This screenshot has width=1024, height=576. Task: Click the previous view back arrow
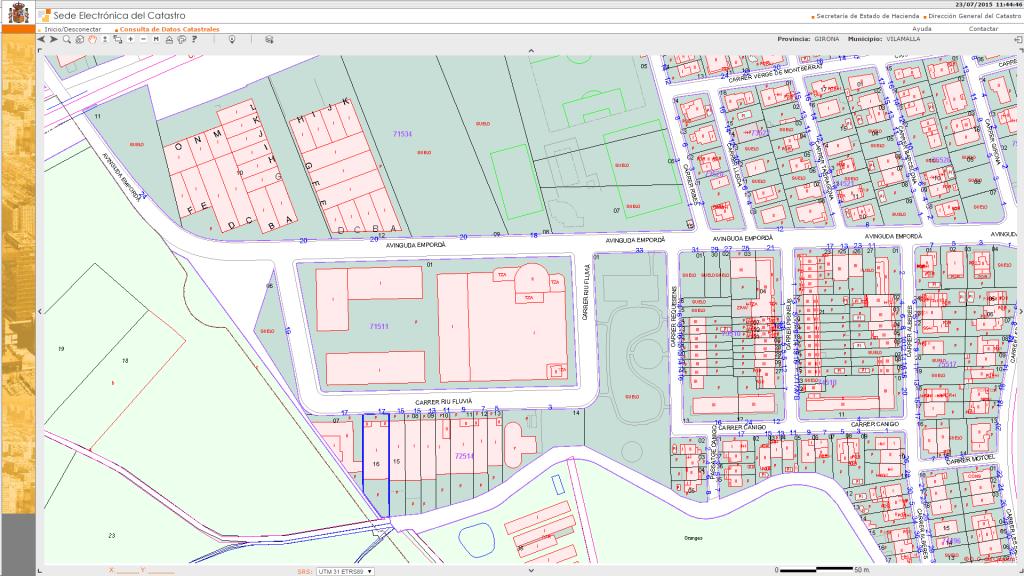[41, 39]
